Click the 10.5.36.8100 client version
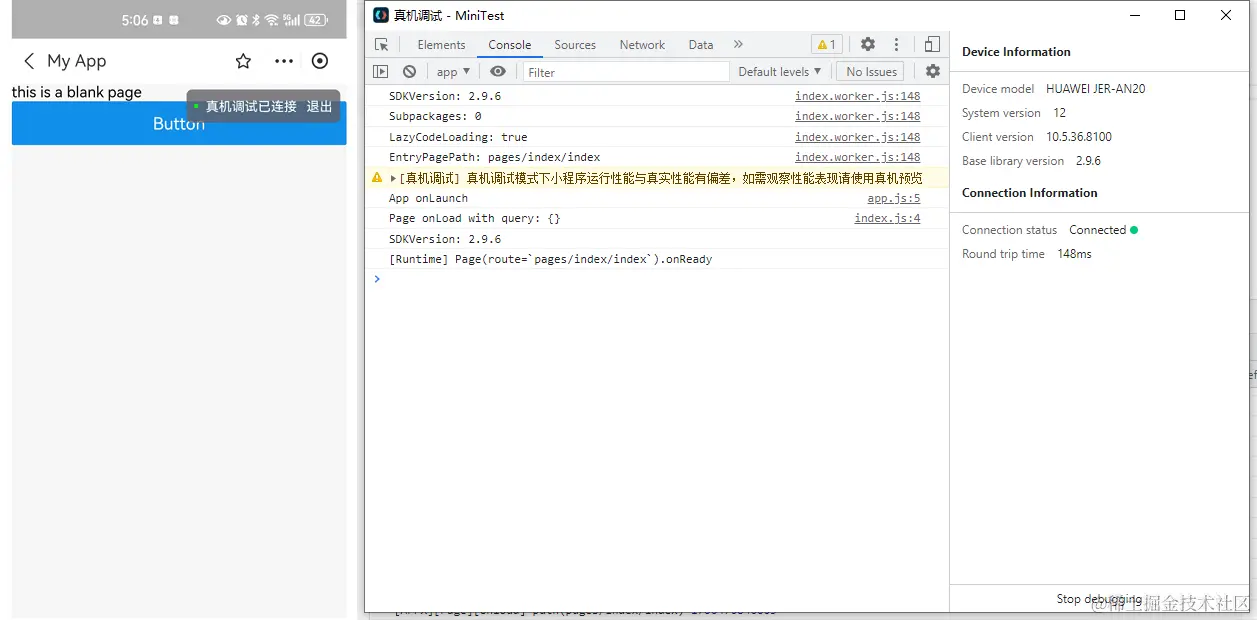 (1079, 137)
